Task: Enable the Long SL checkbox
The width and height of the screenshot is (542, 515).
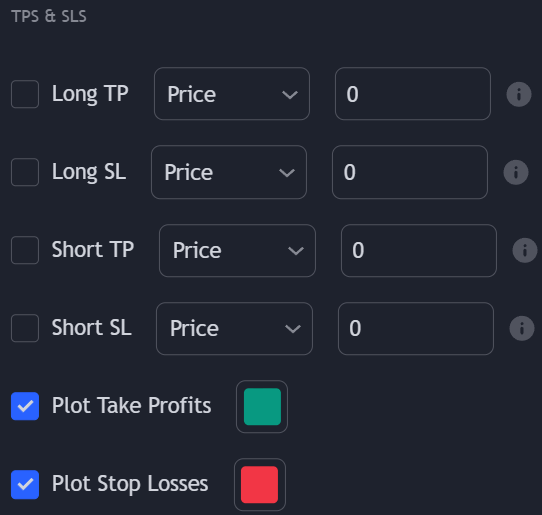Action: [x=25, y=172]
